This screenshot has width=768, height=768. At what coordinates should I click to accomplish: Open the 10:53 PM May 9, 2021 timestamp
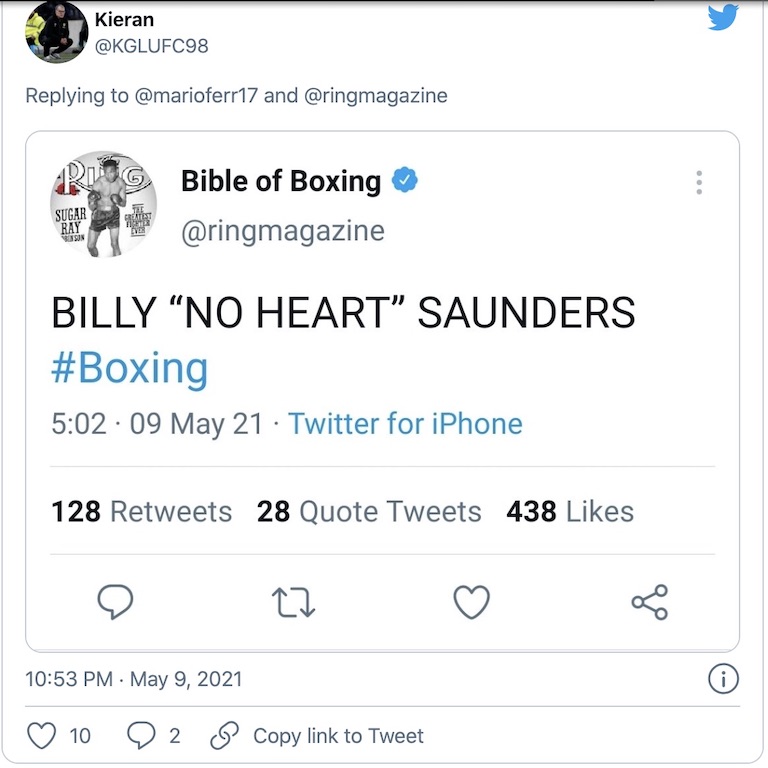pyautogui.click(x=133, y=679)
